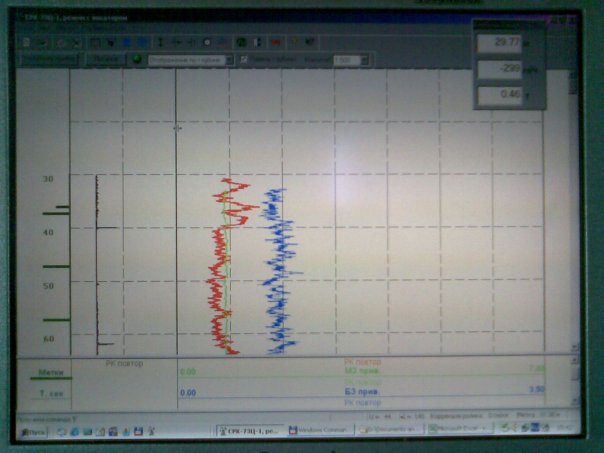The width and height of the screenshot is (604, 453).
Task: Toggle the checkbox right of the display dropdown
Action: click(x=246, y=60)
